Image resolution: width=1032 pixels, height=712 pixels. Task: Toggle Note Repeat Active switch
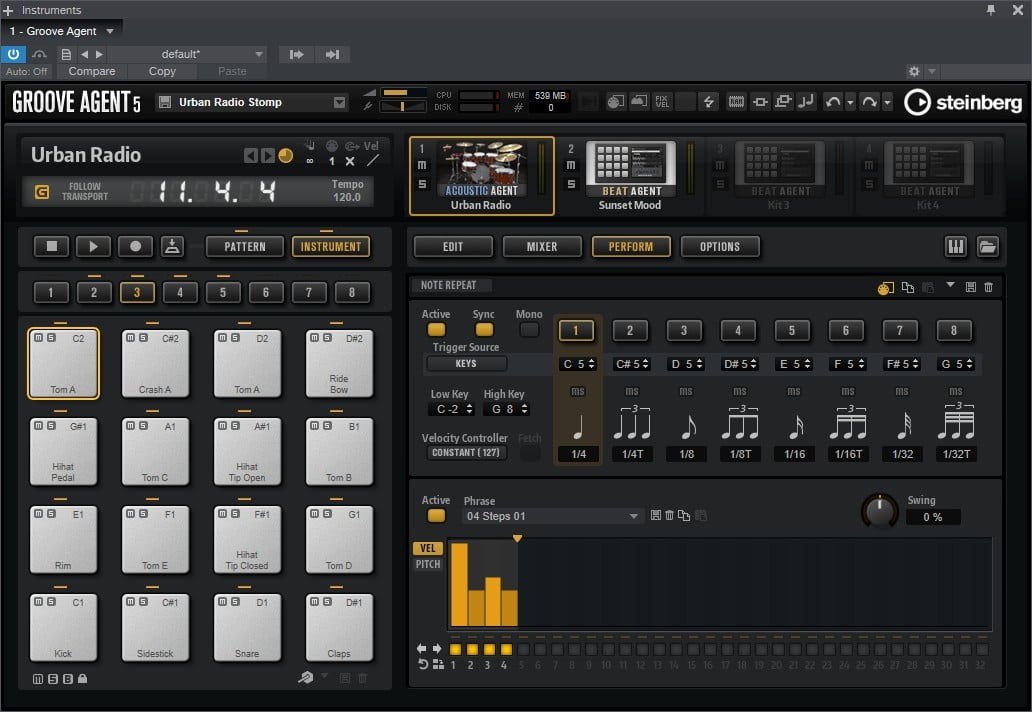tap(436, 329)
